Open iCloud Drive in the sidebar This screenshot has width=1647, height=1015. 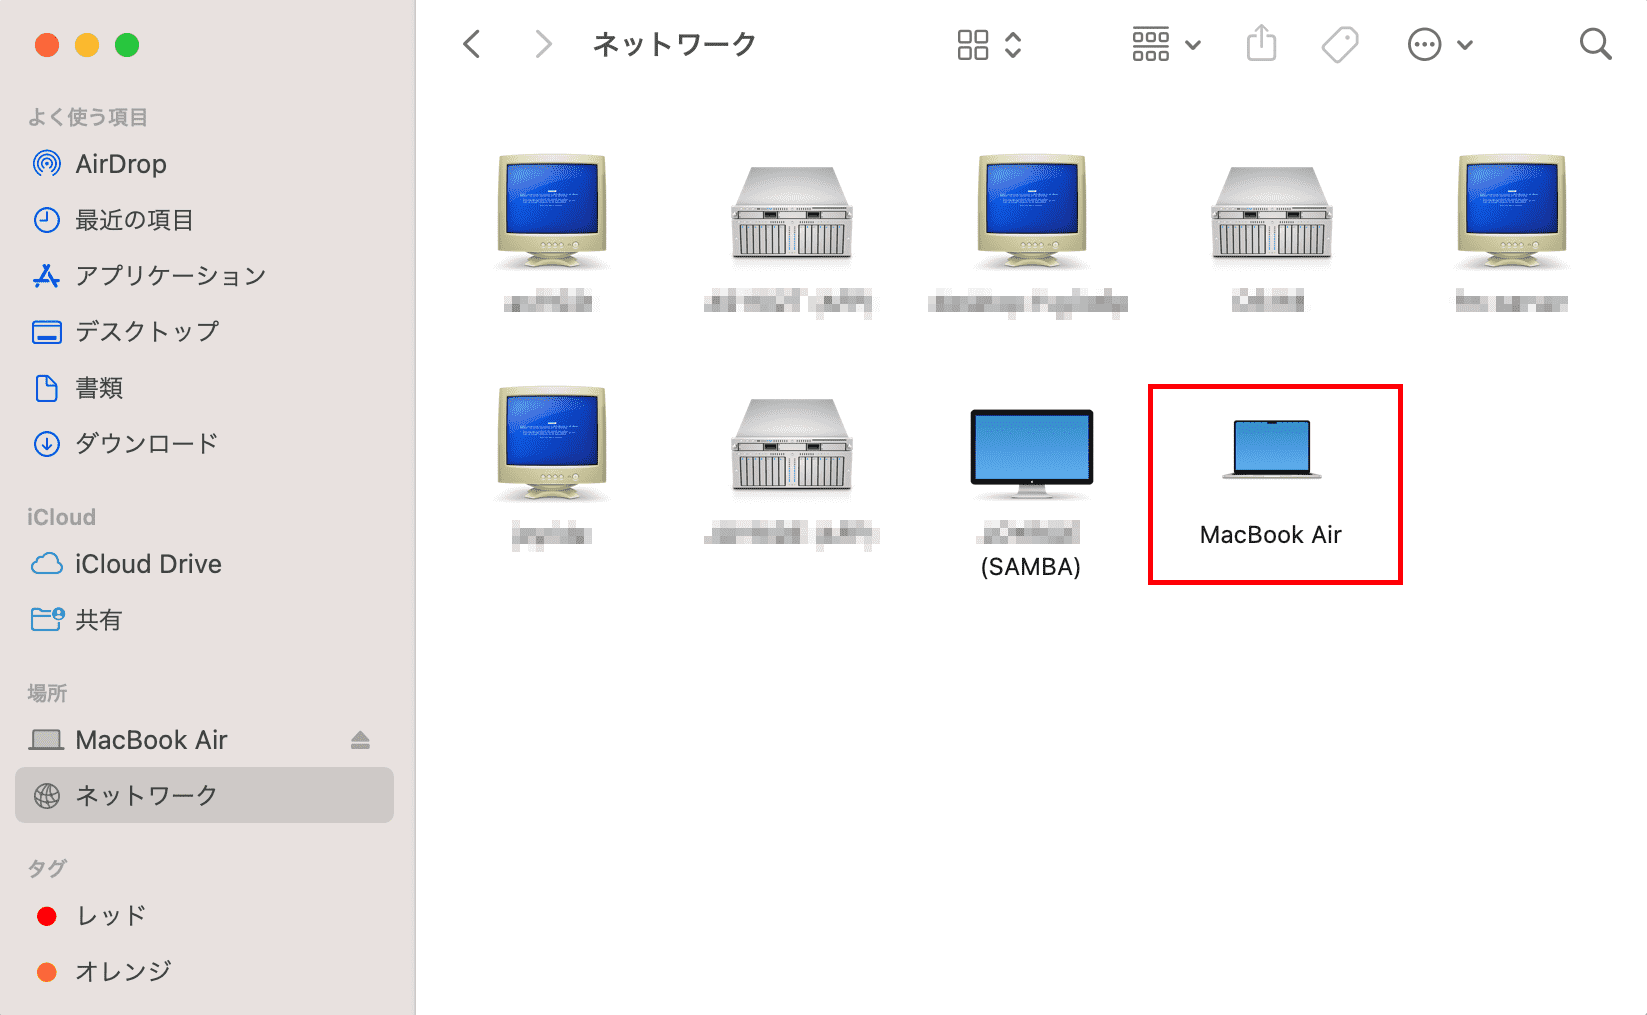(x=204, y=564)
